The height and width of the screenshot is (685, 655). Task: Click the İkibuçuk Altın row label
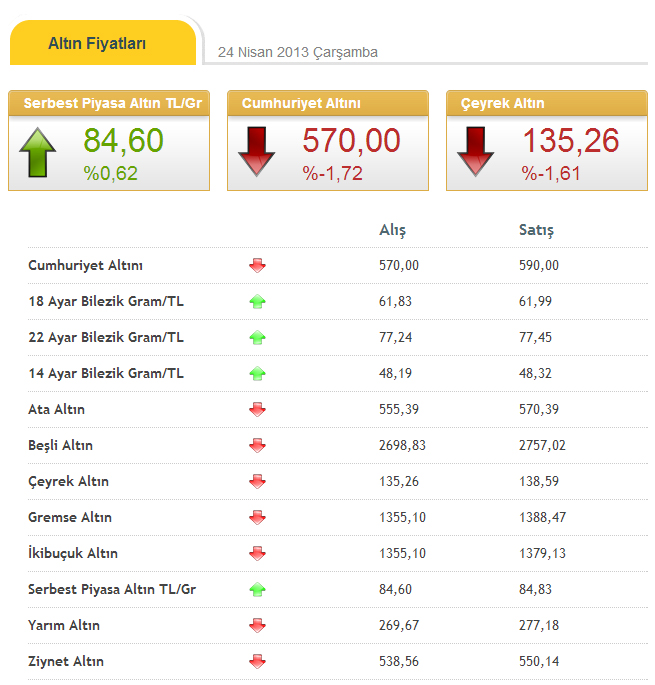pyautogui.click(x=73, y=553)
